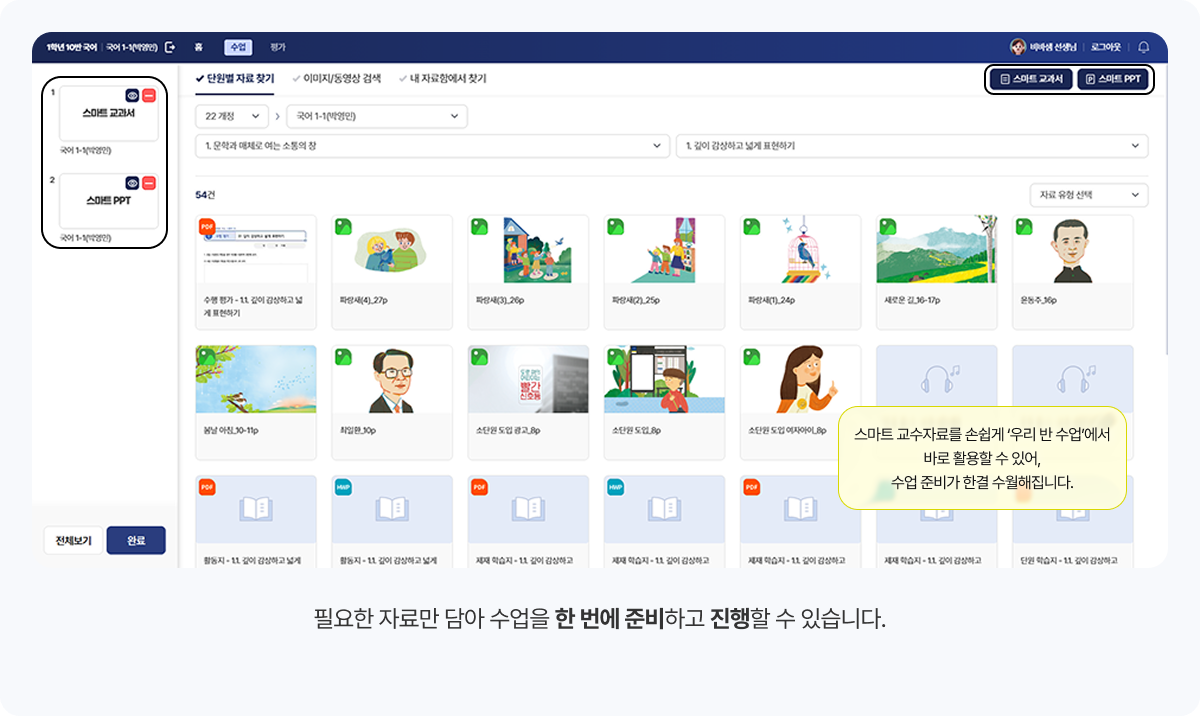Remove 스마트 교과서 with its red minus icon
Image resolution: width=1200 pixels, height=716 pixels.
[x=149, y=95]
